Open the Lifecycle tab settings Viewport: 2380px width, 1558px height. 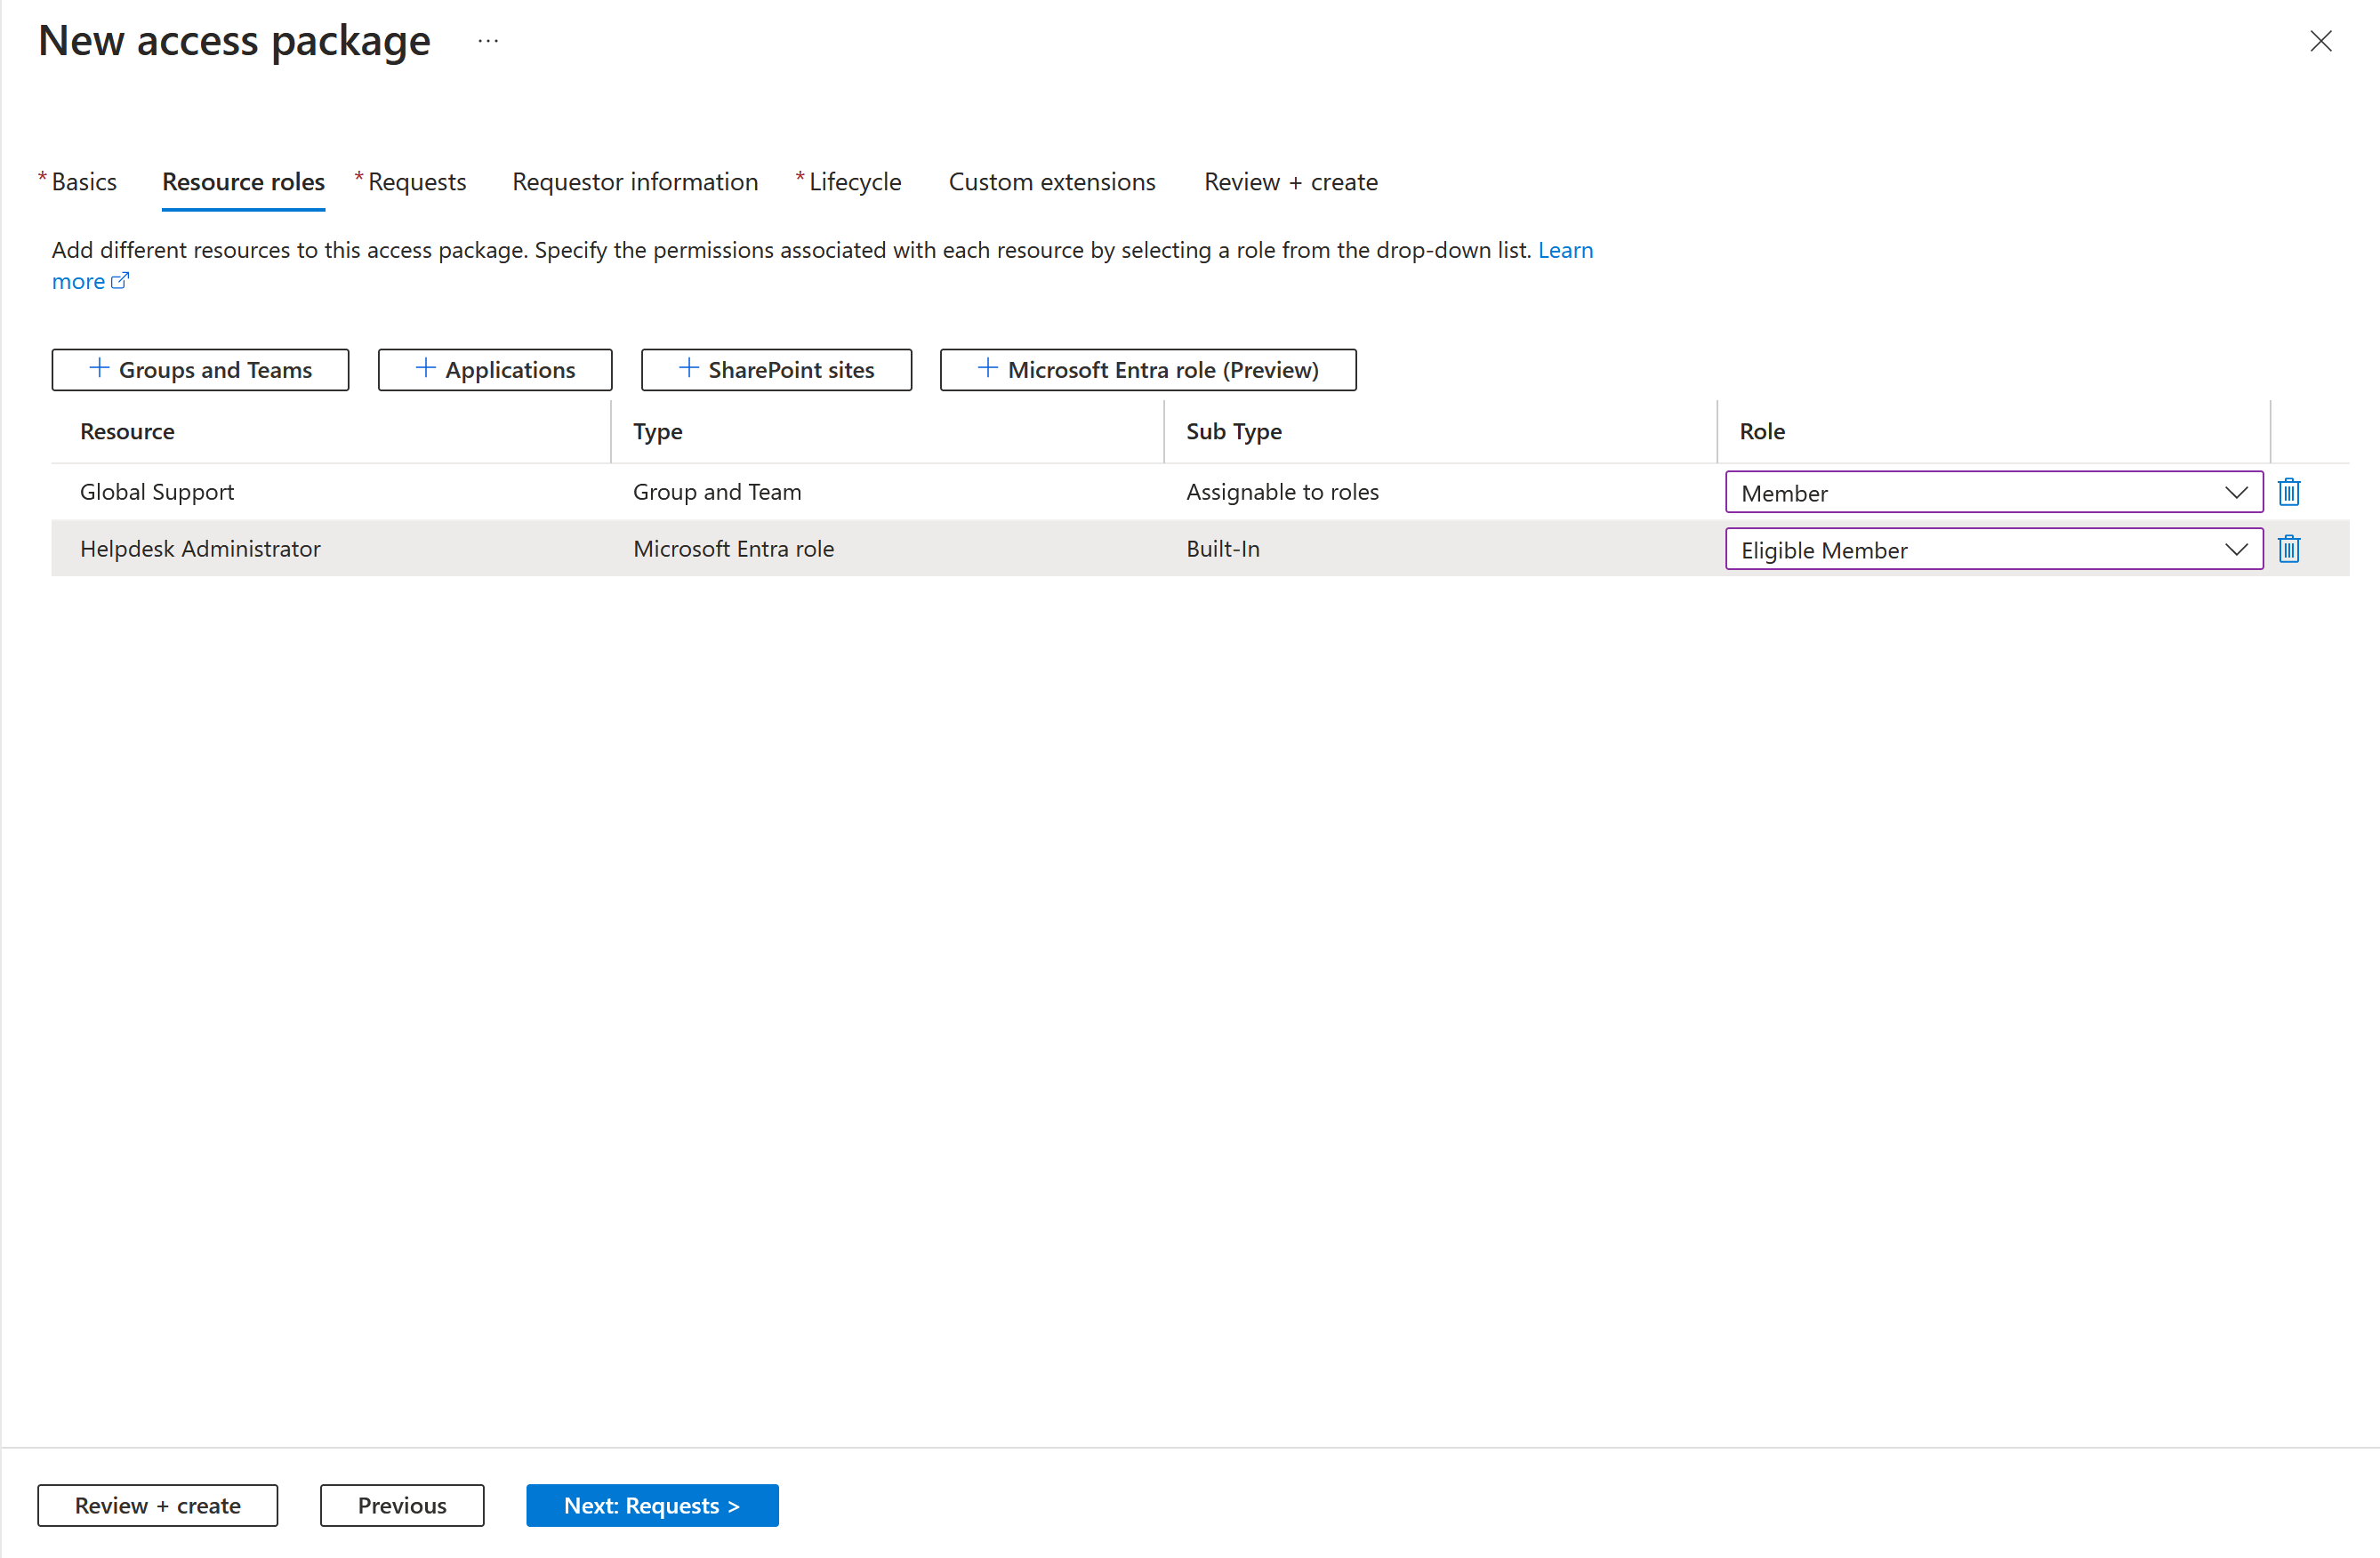(x=854, y=181)
